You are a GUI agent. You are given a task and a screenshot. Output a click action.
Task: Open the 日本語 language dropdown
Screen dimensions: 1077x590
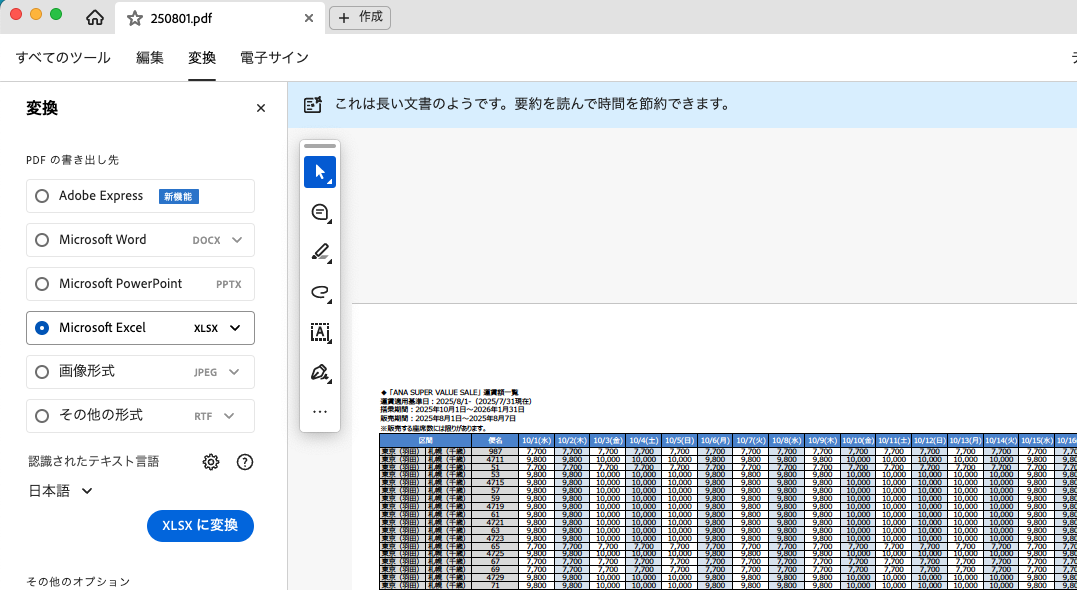click(x=60, y=491)
